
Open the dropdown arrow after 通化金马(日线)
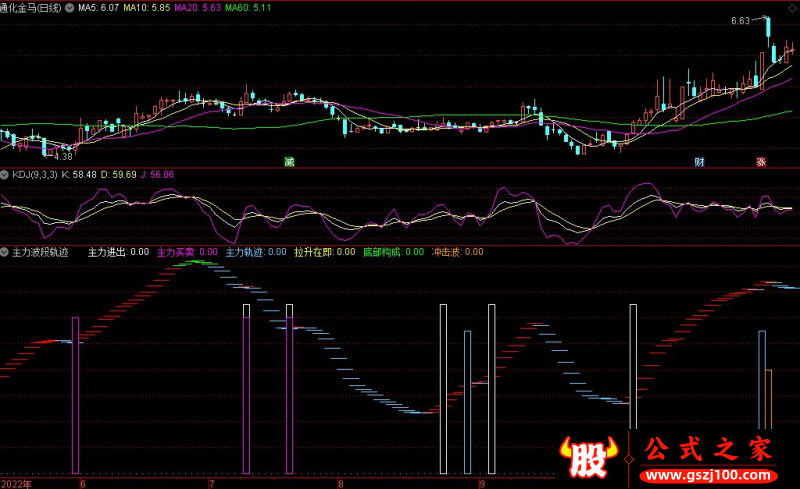68,7
